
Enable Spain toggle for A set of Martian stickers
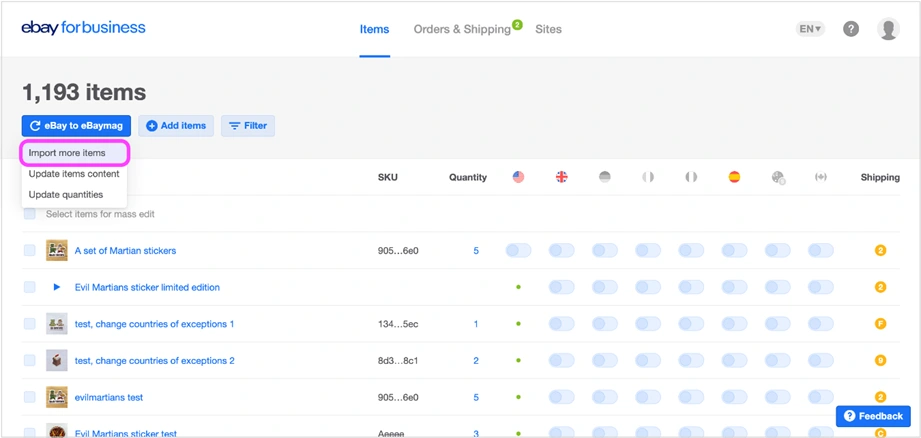coord(734,251)
